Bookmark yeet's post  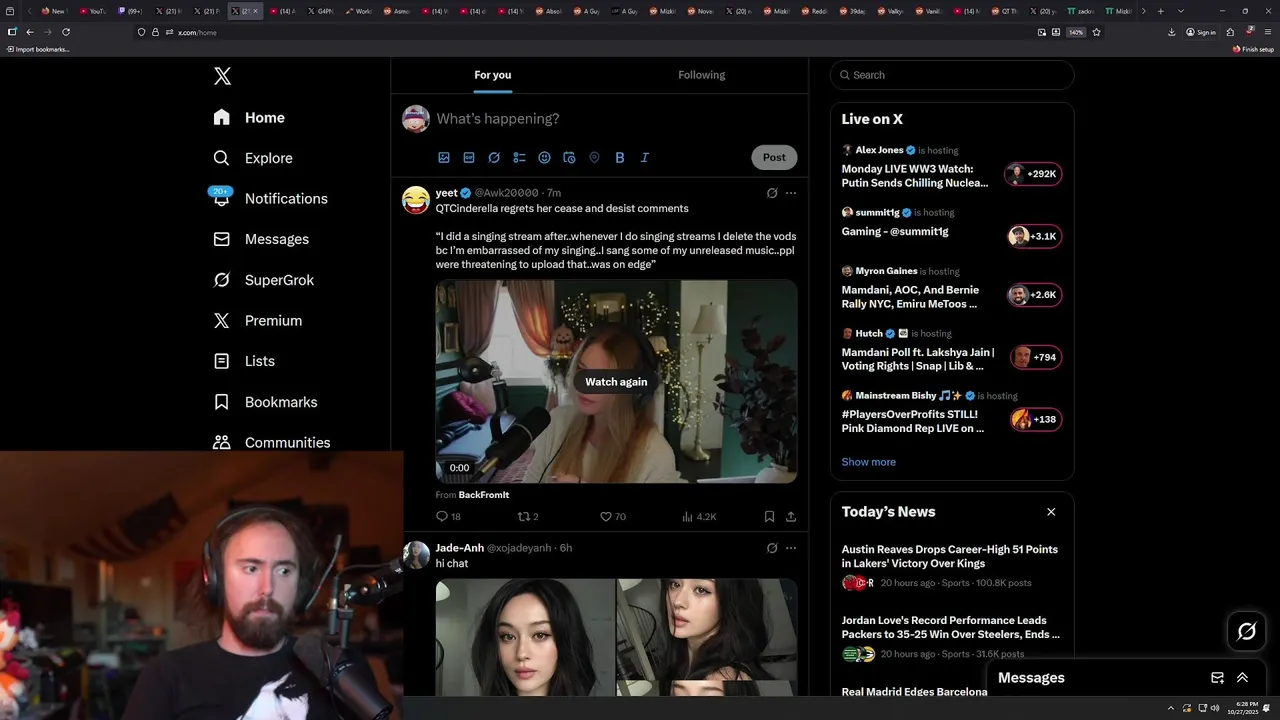(x=769, y=517)
